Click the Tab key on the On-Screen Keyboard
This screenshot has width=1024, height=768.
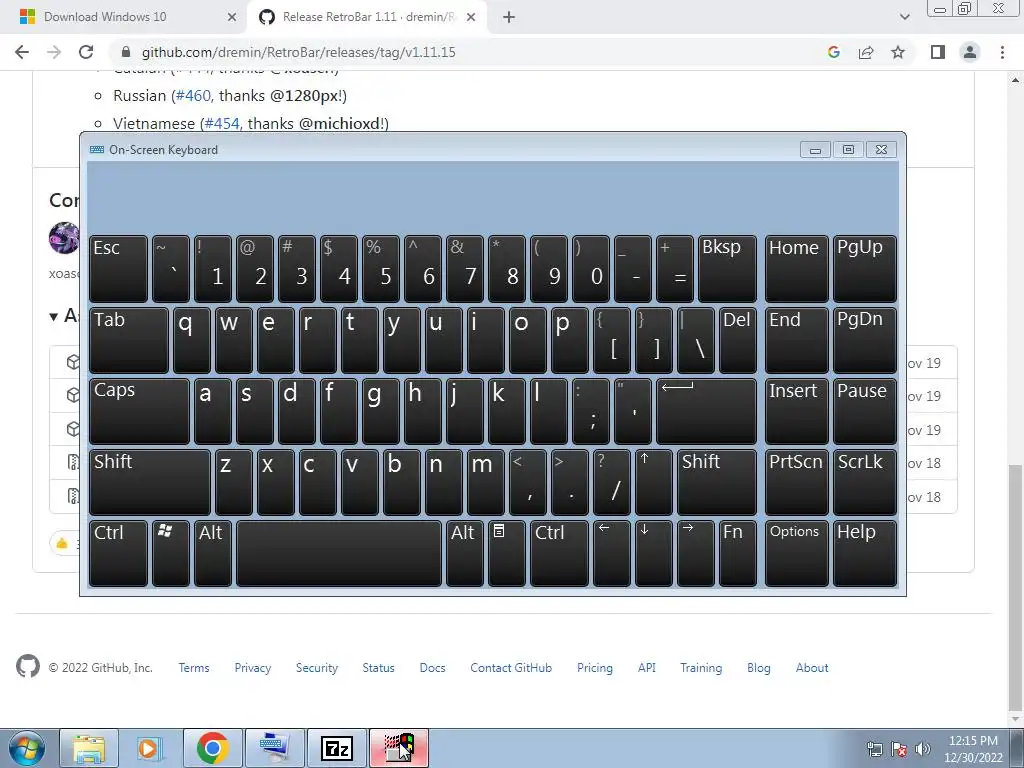[x=129, y=340]
